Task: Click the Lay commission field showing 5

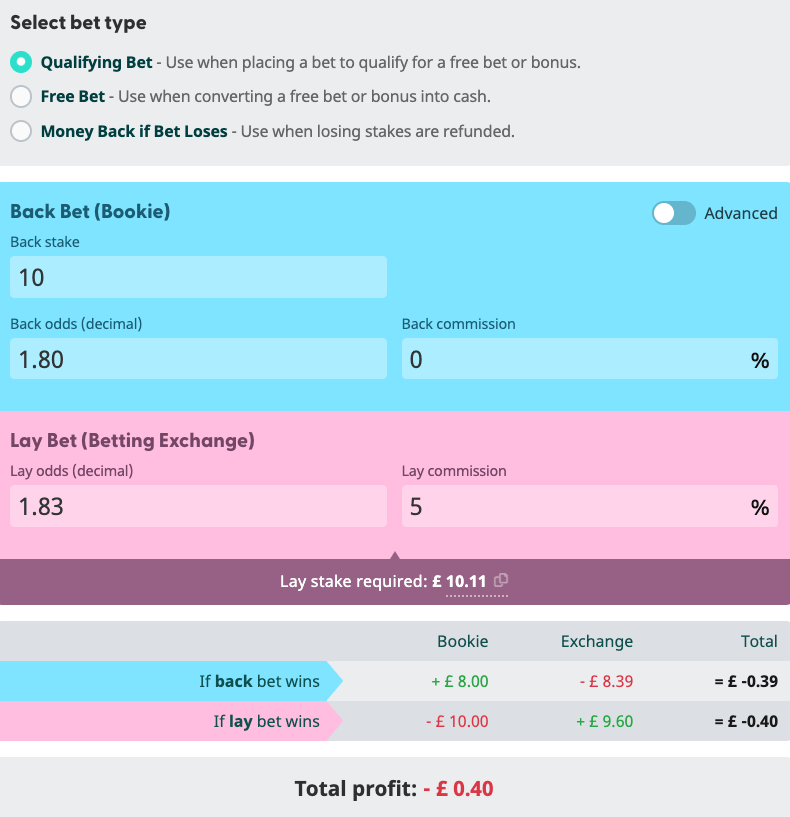Action: click(x=589, y=506)
